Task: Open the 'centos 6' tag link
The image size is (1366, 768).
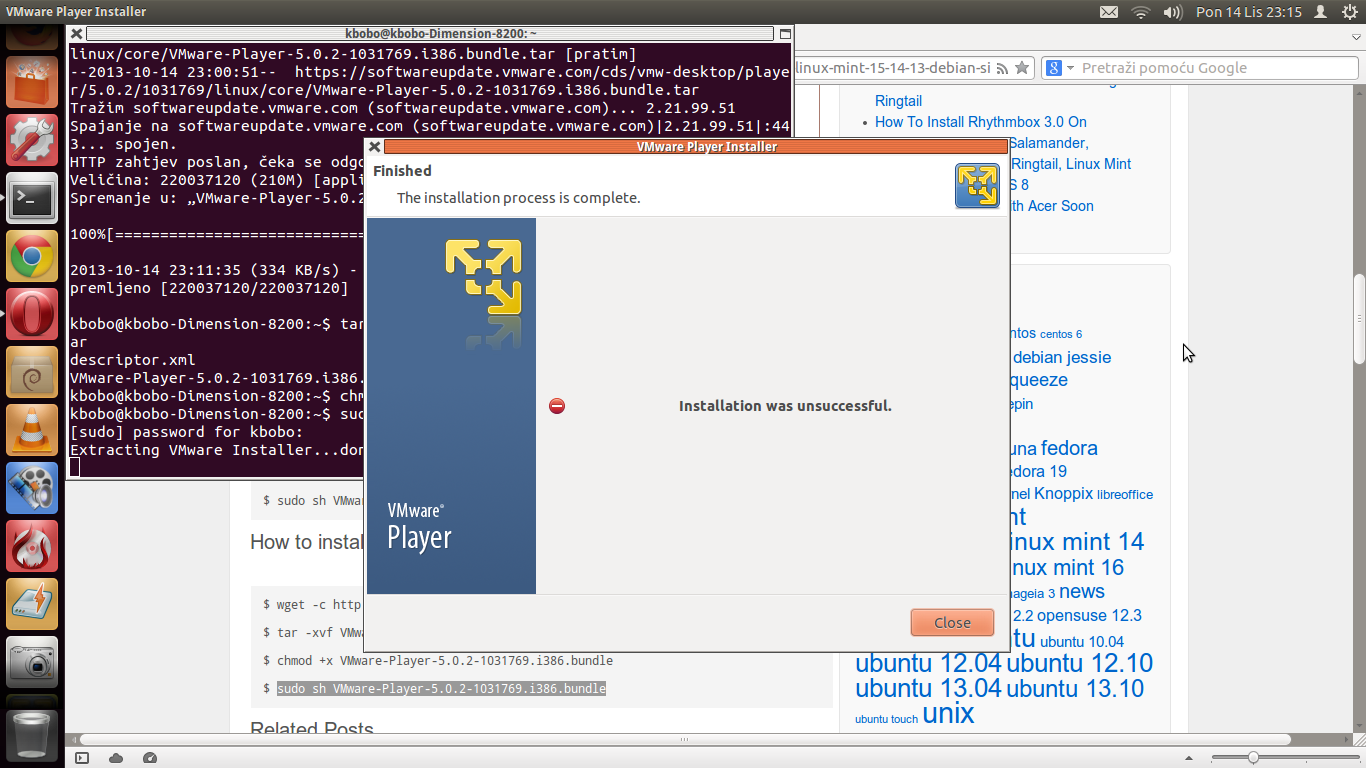Action: 1061,334
